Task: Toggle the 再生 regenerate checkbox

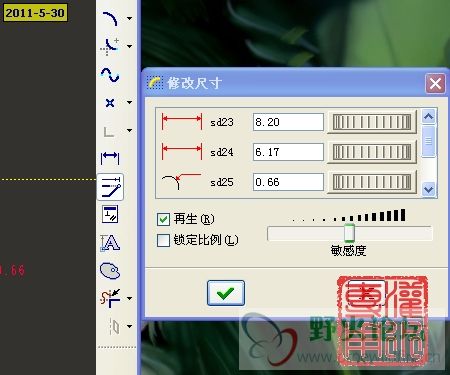Action: click(163, 219)
